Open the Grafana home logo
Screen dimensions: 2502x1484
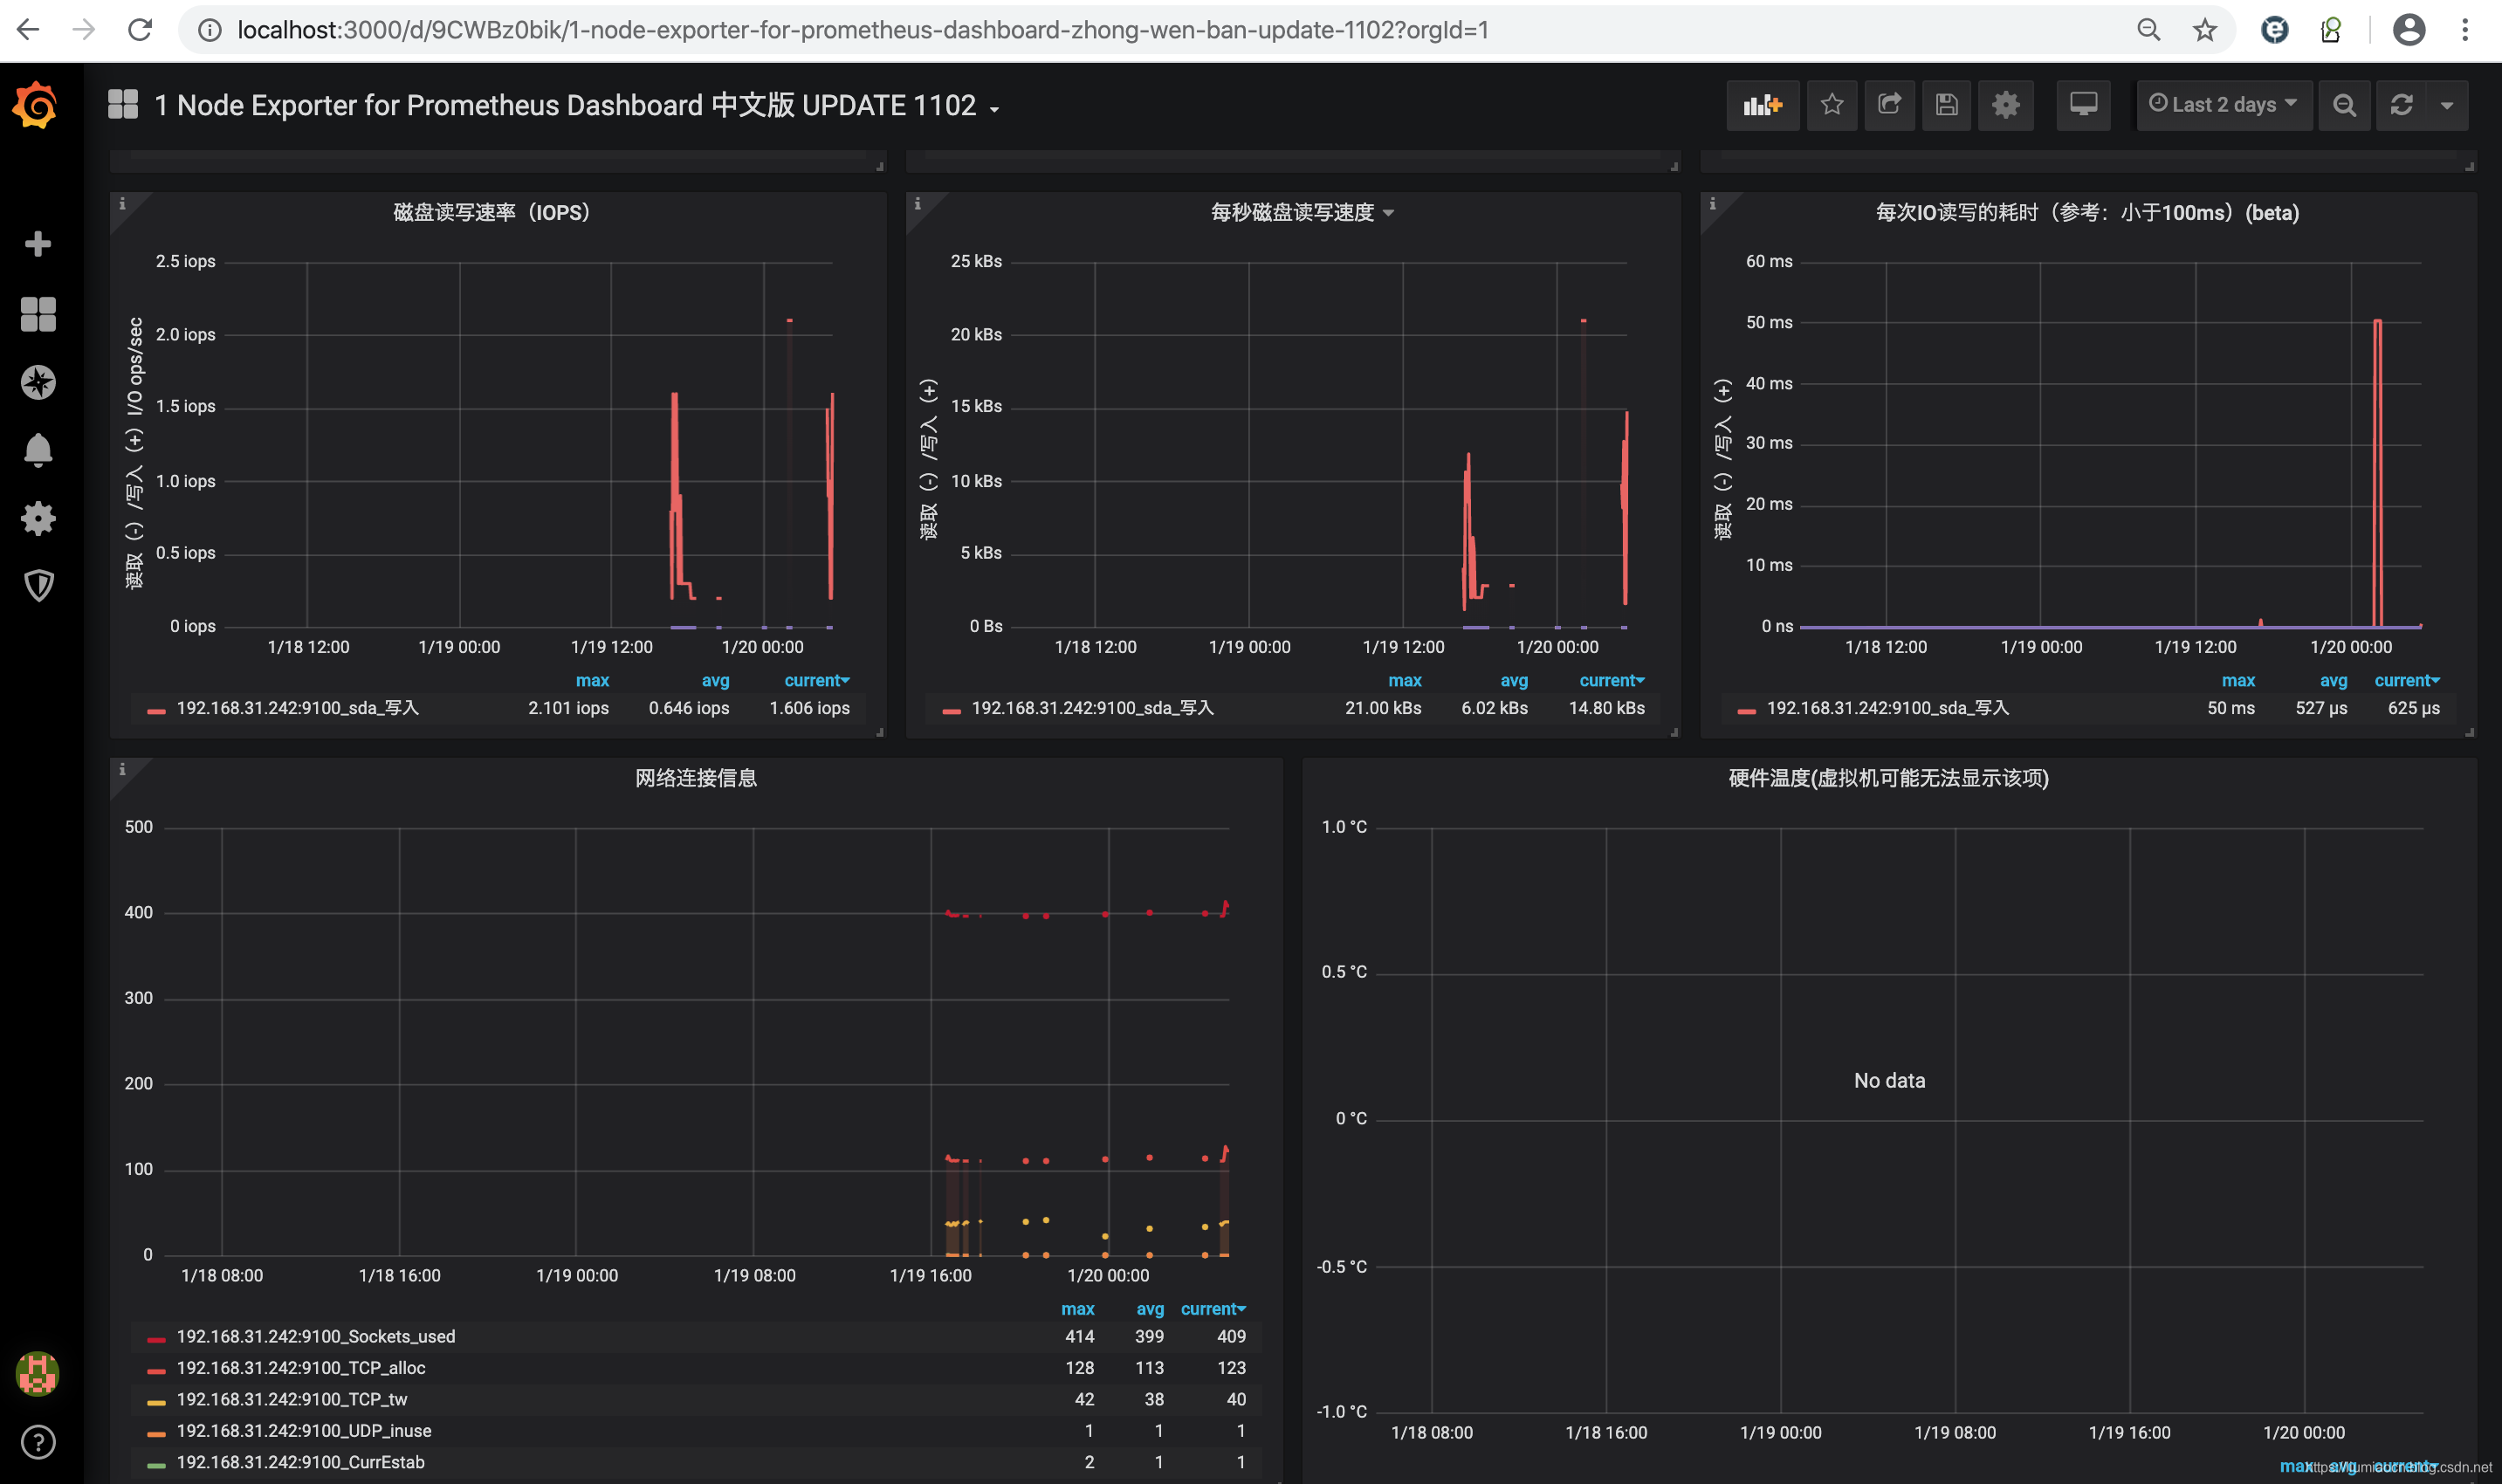(36, 105)
